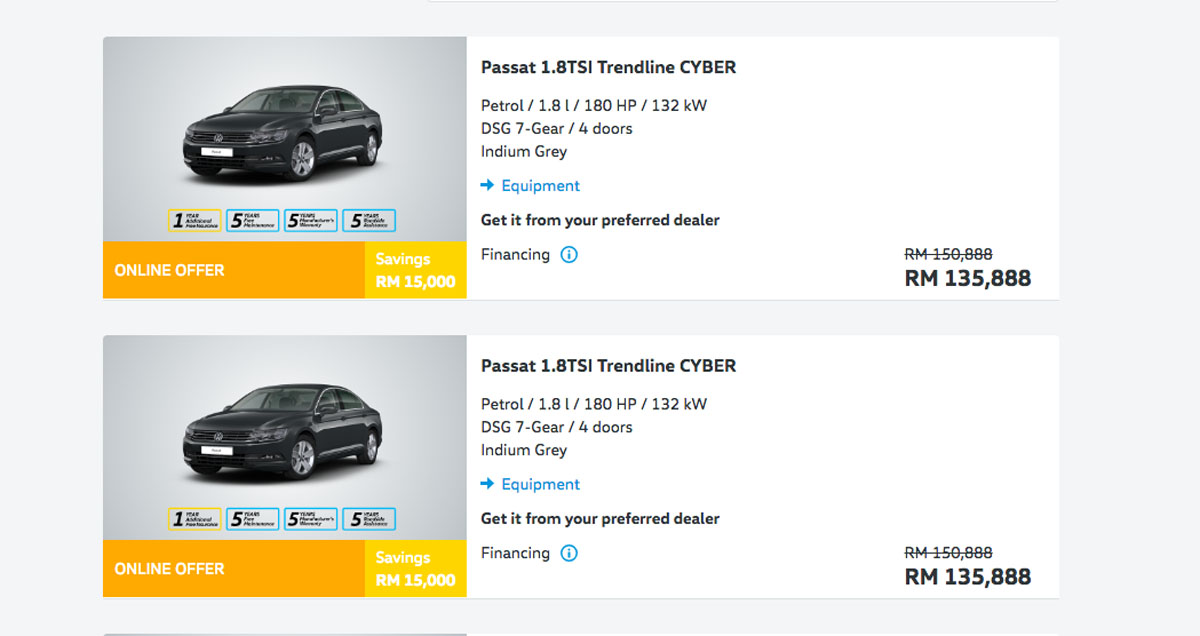Image resolution: width=1200 pixels, height=636 pixels.
Task: Click the 5 Years Roadside Assistance badge, second listing
Action: [x=369, y=519]
